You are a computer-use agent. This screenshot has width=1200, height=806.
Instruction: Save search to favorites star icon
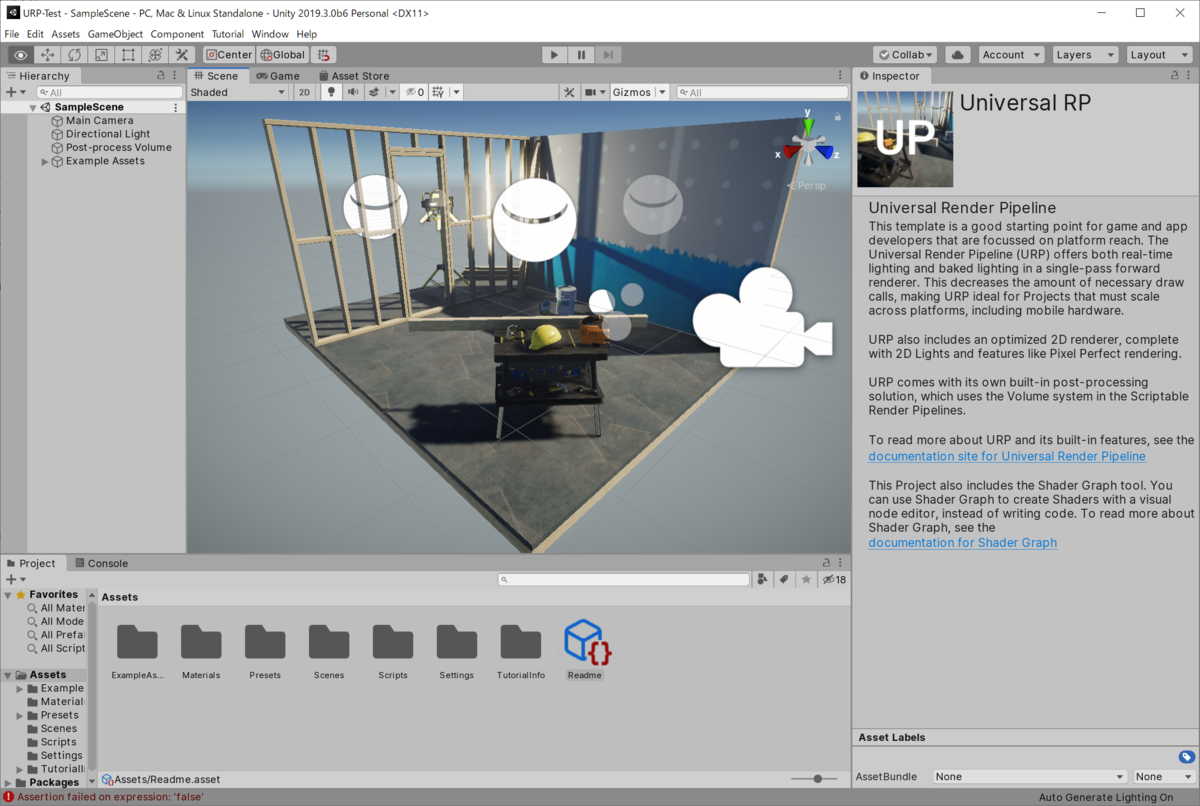[x=806, y=579]
